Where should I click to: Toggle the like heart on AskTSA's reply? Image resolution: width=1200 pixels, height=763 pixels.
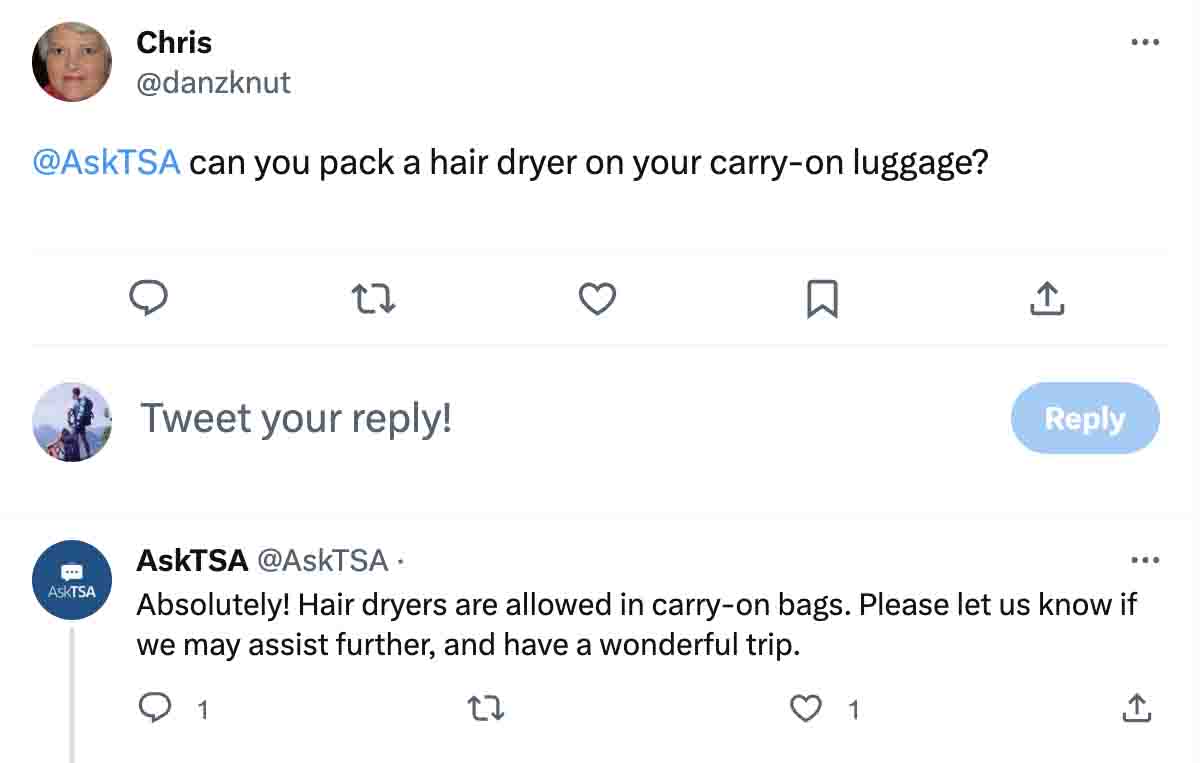[805, 709]
